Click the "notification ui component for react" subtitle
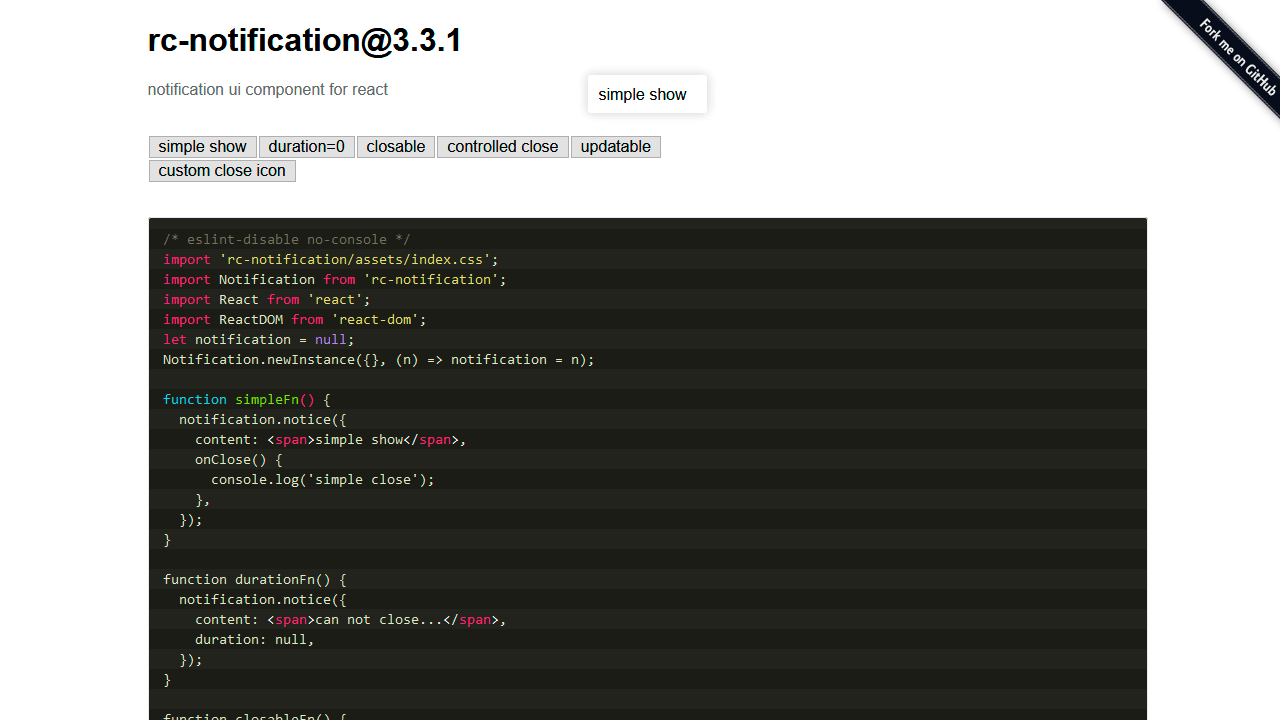The width and height of the screenshot is (1280, 720). click(x=268, y=90)
